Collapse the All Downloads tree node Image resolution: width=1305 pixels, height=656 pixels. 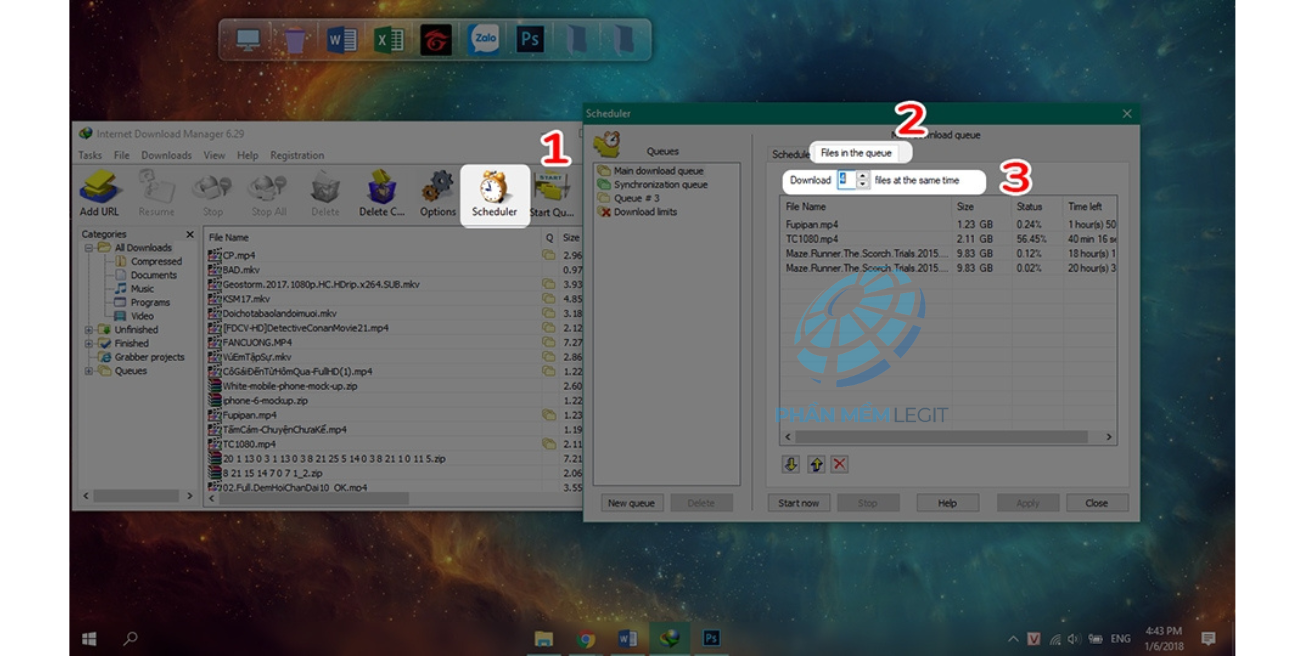coord(89,248)
